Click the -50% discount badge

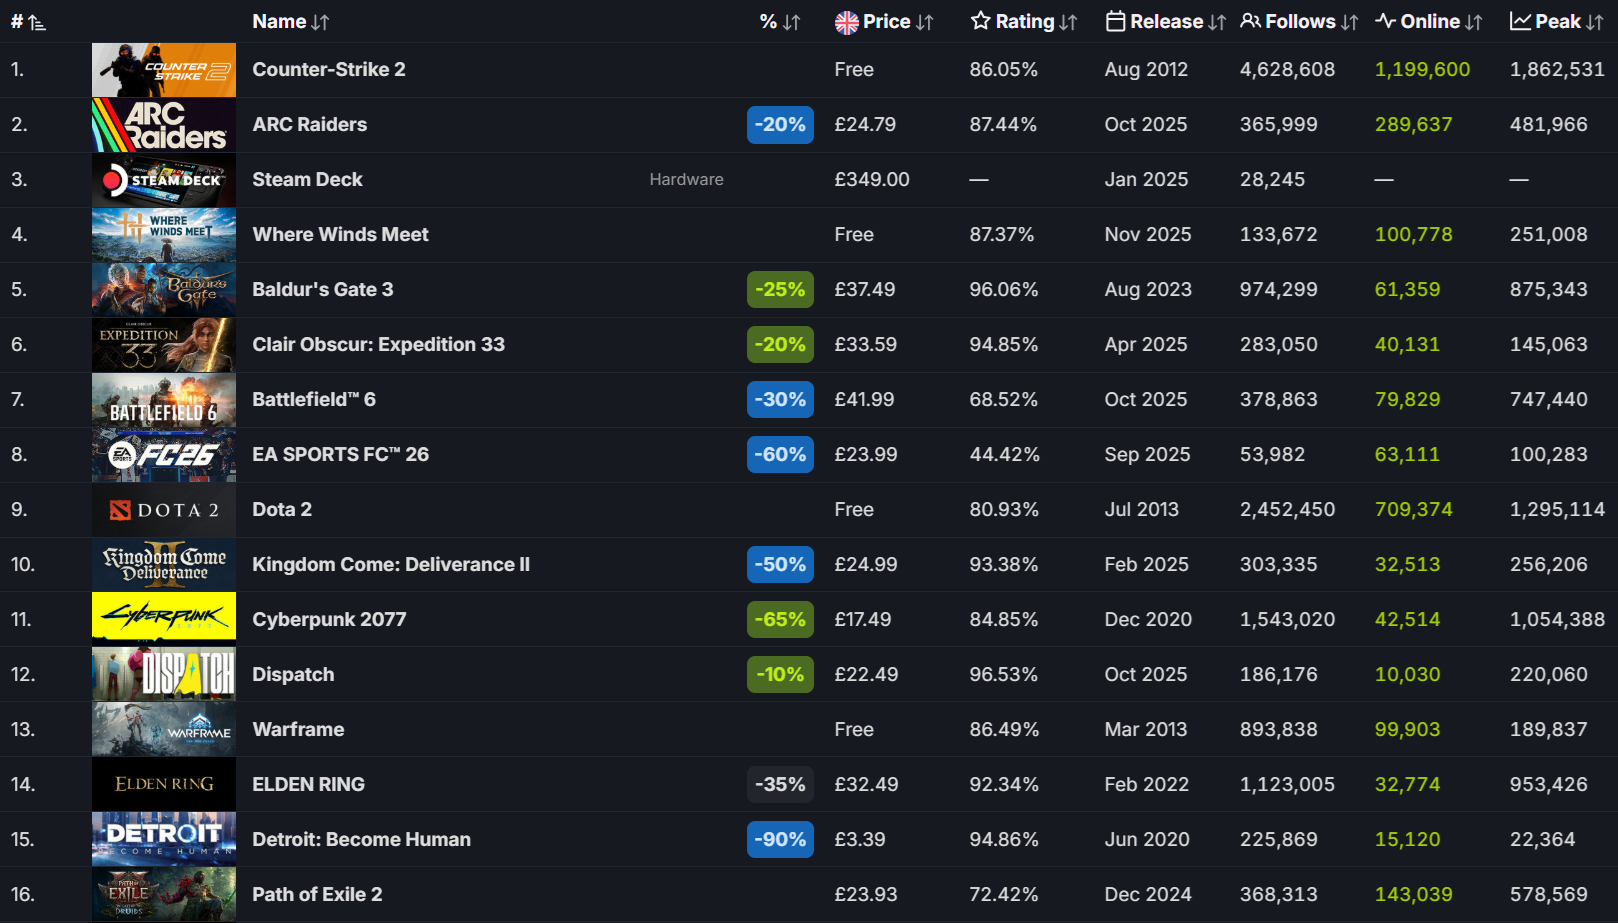pyautogui.click(x=780, y=565)
